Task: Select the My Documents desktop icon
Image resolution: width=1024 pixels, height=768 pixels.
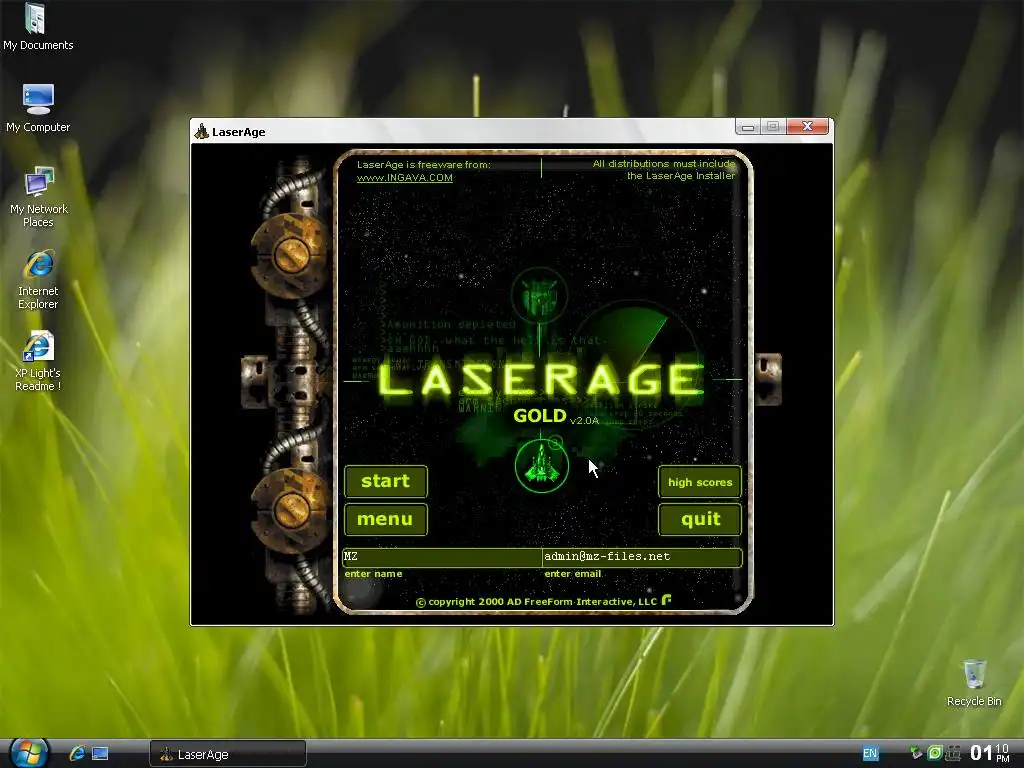Action: tap(38, 27)
